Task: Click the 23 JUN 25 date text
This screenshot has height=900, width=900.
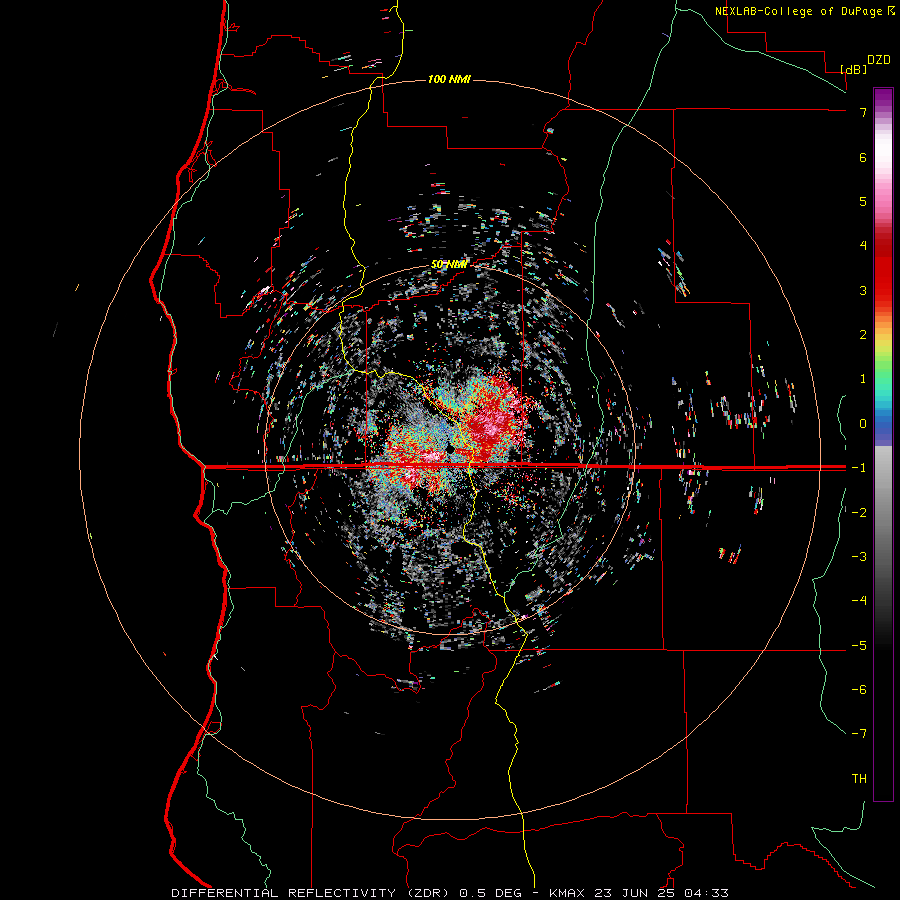Action: coord(636,893)
